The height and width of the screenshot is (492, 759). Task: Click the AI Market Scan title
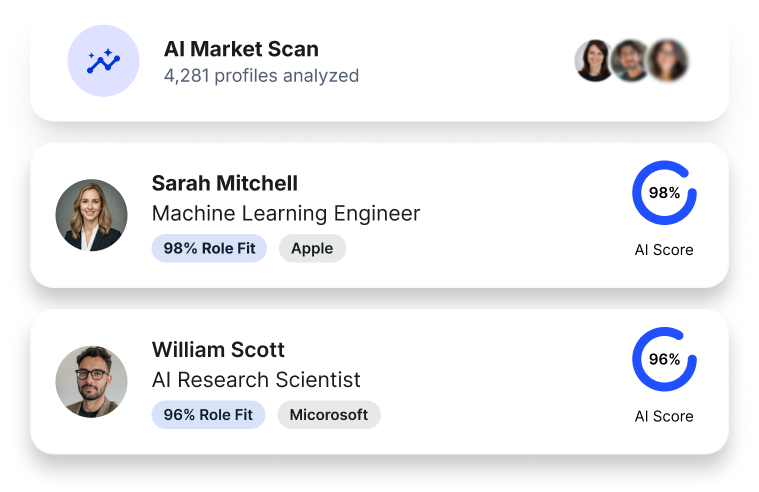pyautogui.click(x=241, y=49)
